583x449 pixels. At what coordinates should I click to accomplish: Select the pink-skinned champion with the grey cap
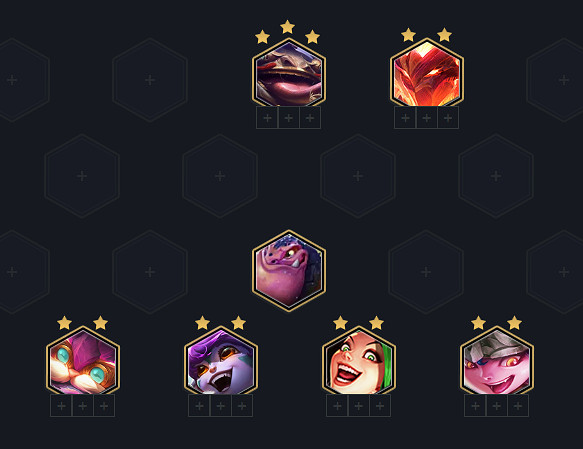click(x=497, y=361)
